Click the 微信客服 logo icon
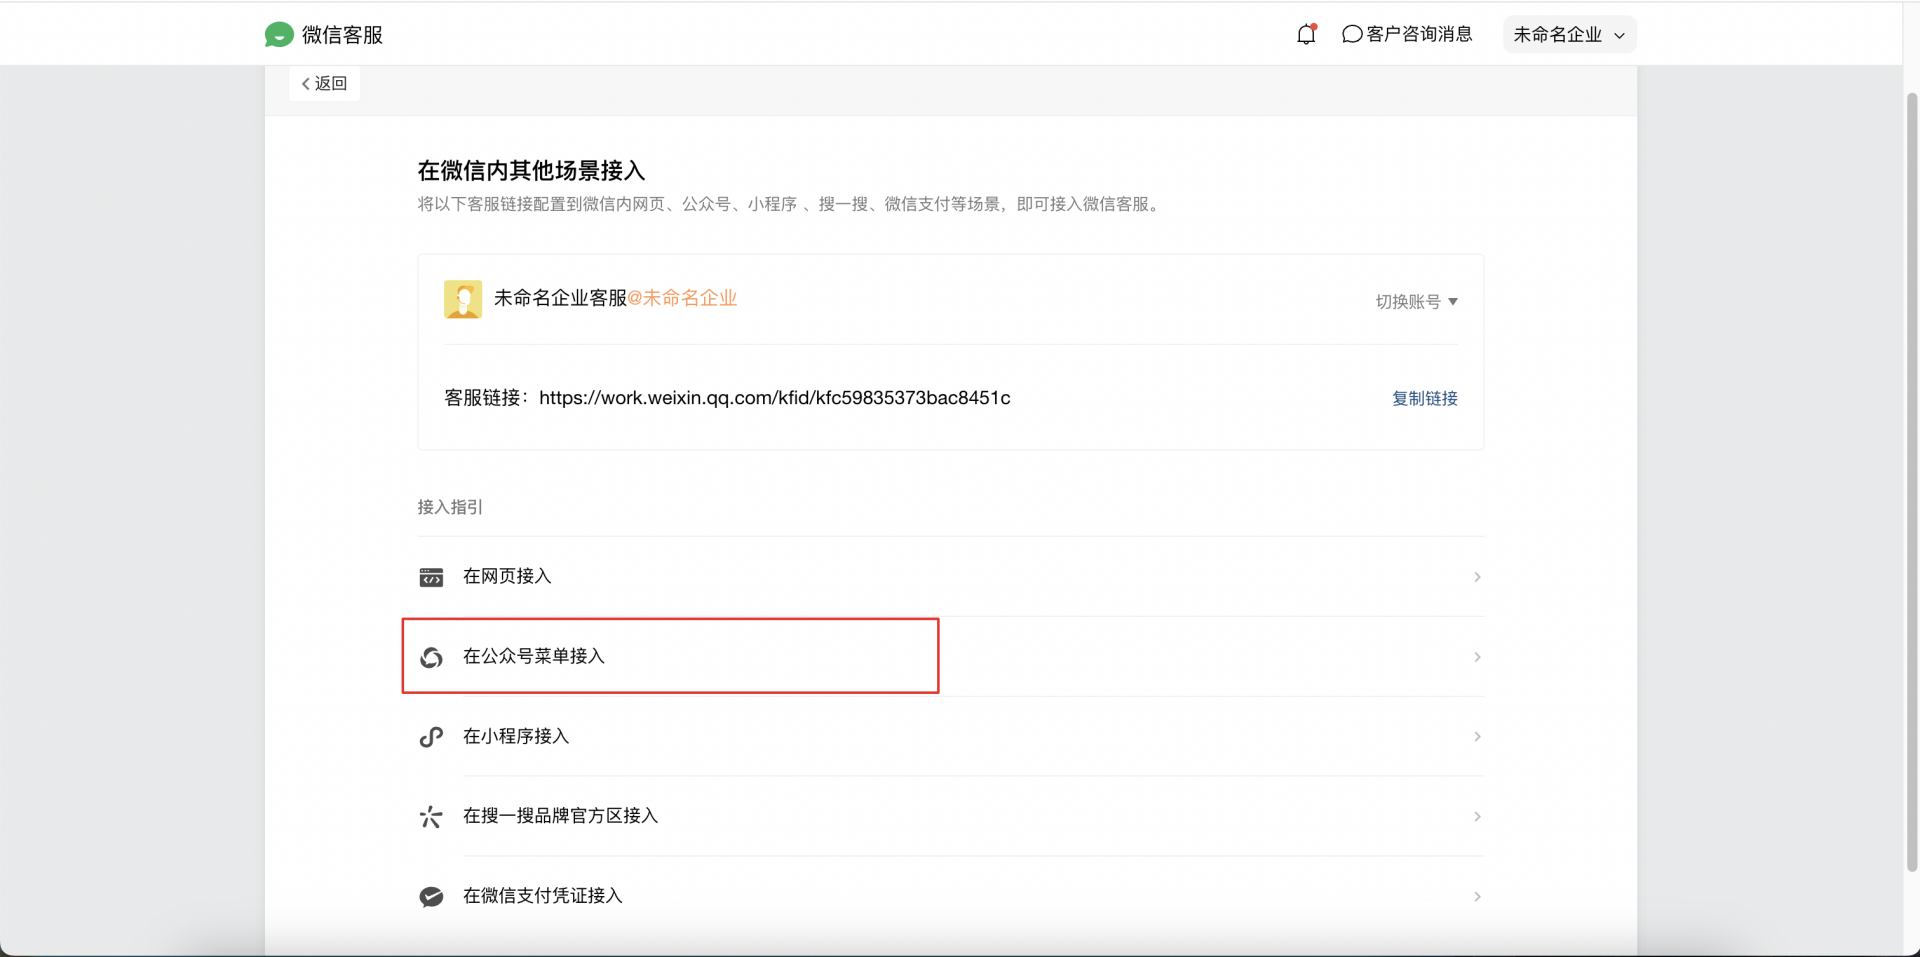This screenshot has width=1920, height=957. [x=279, y=33]
